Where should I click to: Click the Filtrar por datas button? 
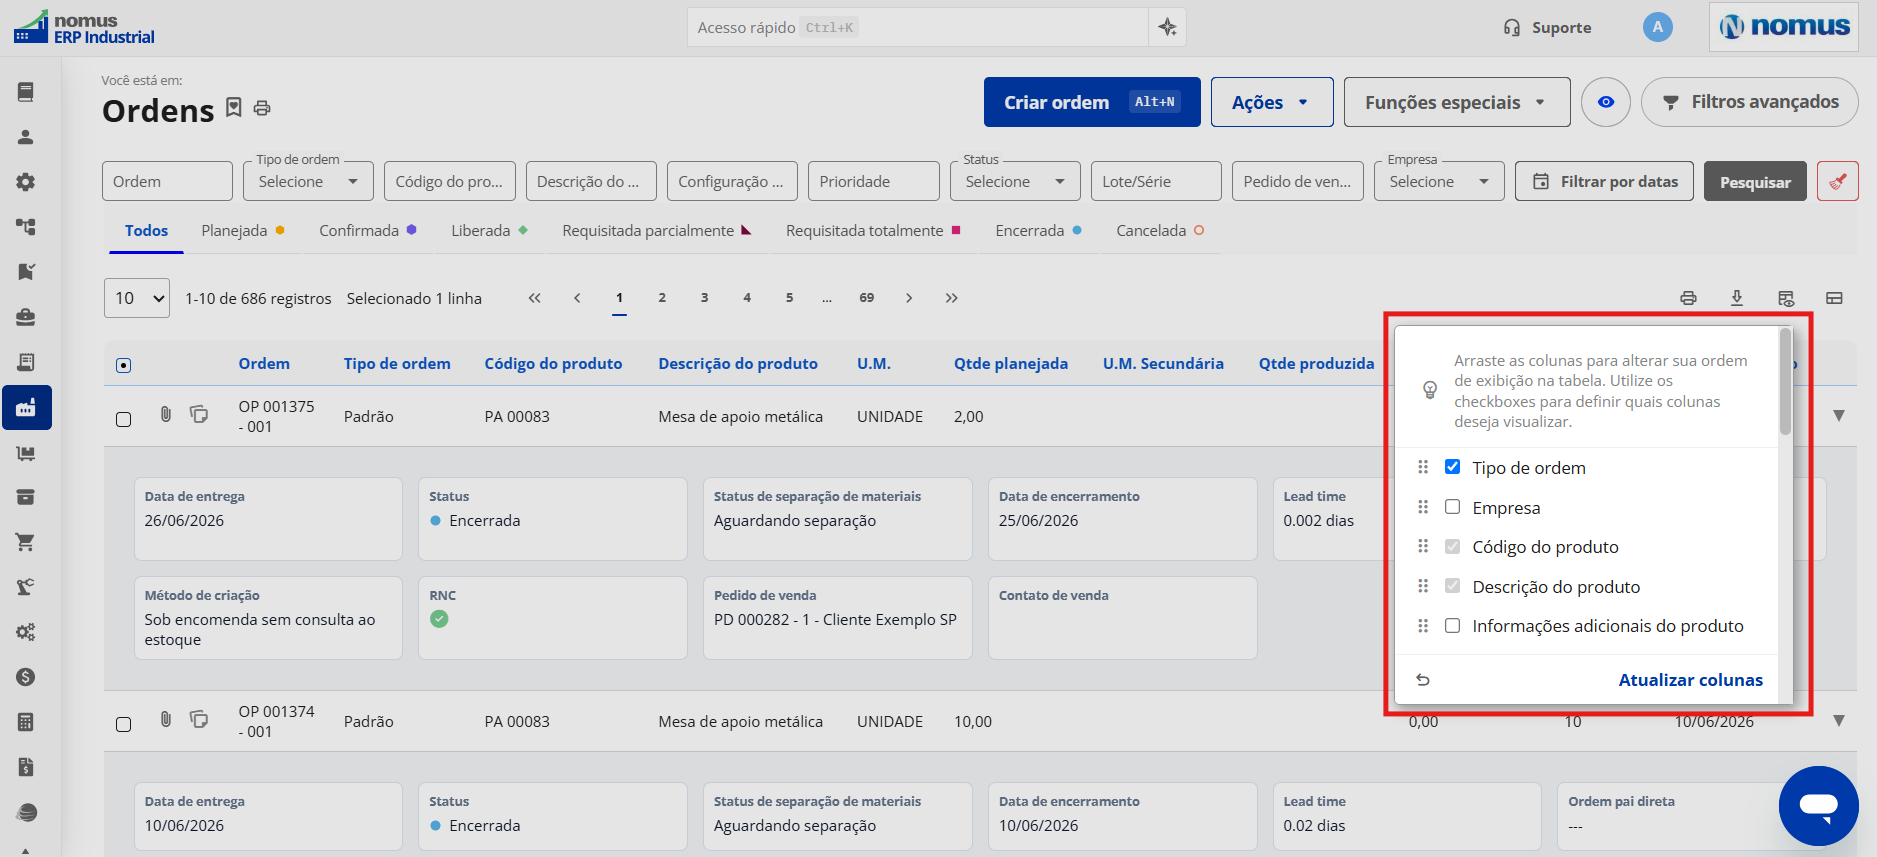pyautogui.click(x=1604, y=181)
